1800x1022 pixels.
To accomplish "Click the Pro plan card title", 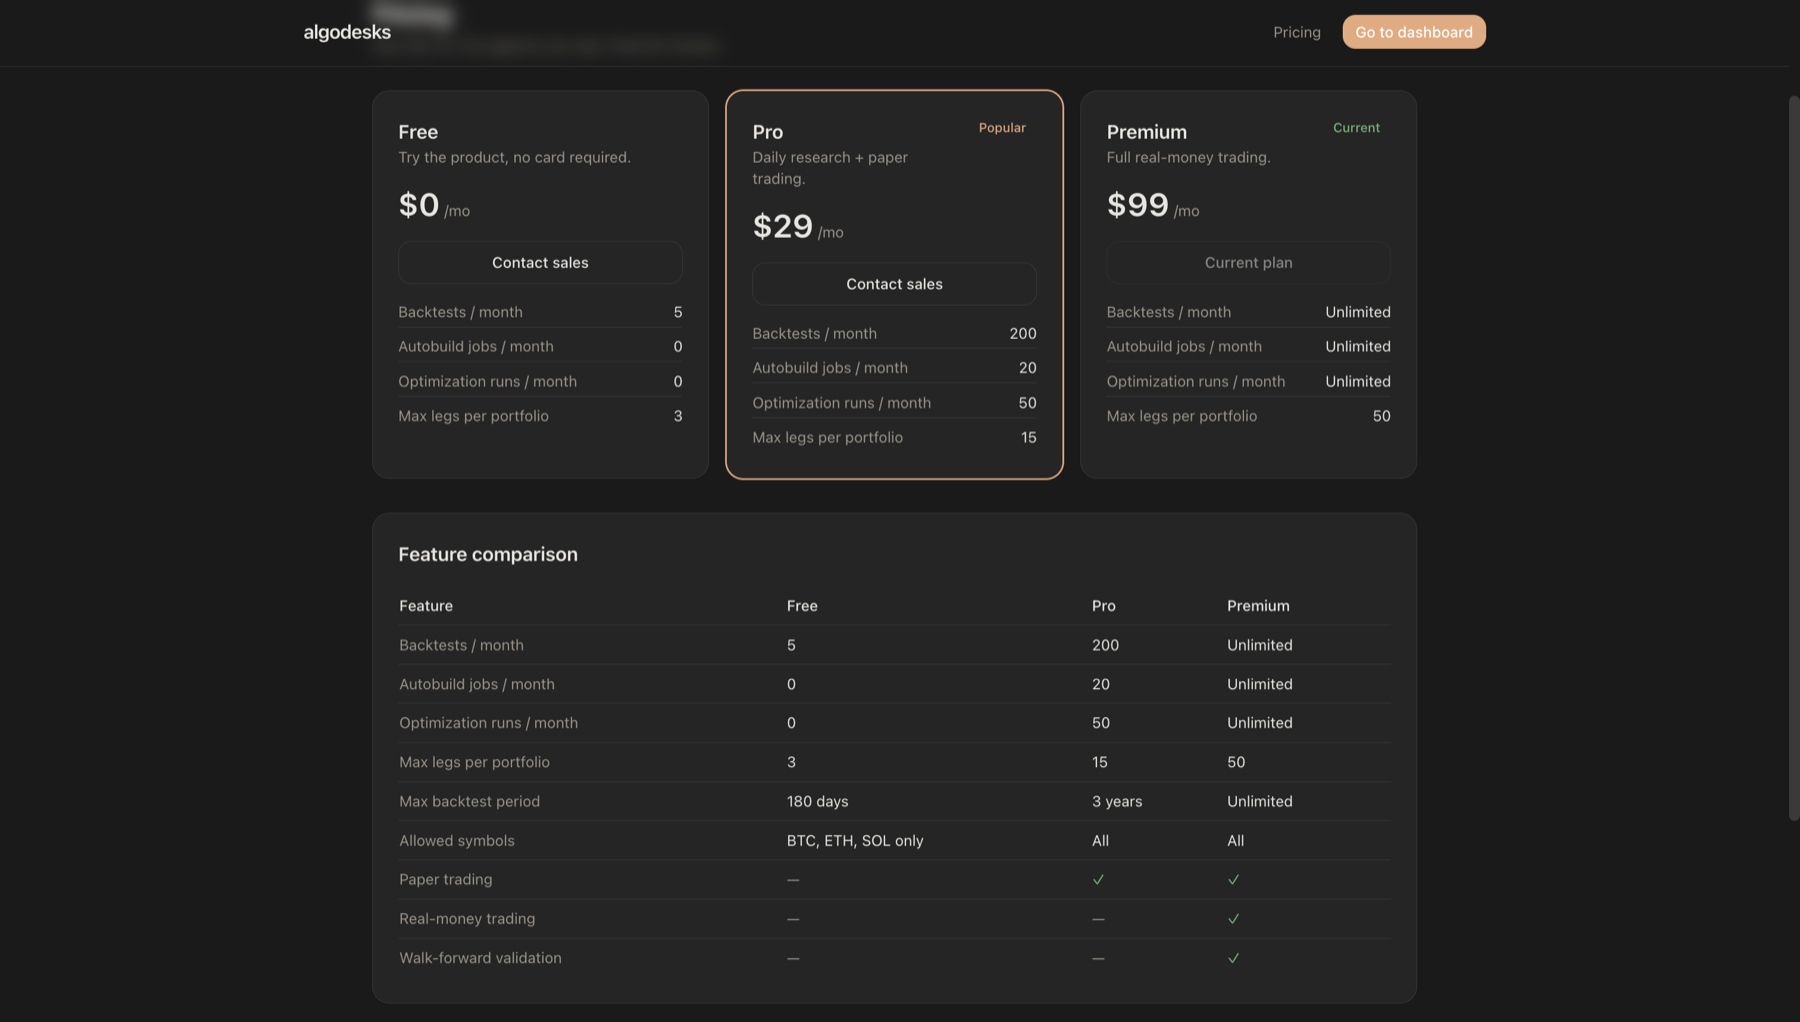I will click(x=767, y=132).
